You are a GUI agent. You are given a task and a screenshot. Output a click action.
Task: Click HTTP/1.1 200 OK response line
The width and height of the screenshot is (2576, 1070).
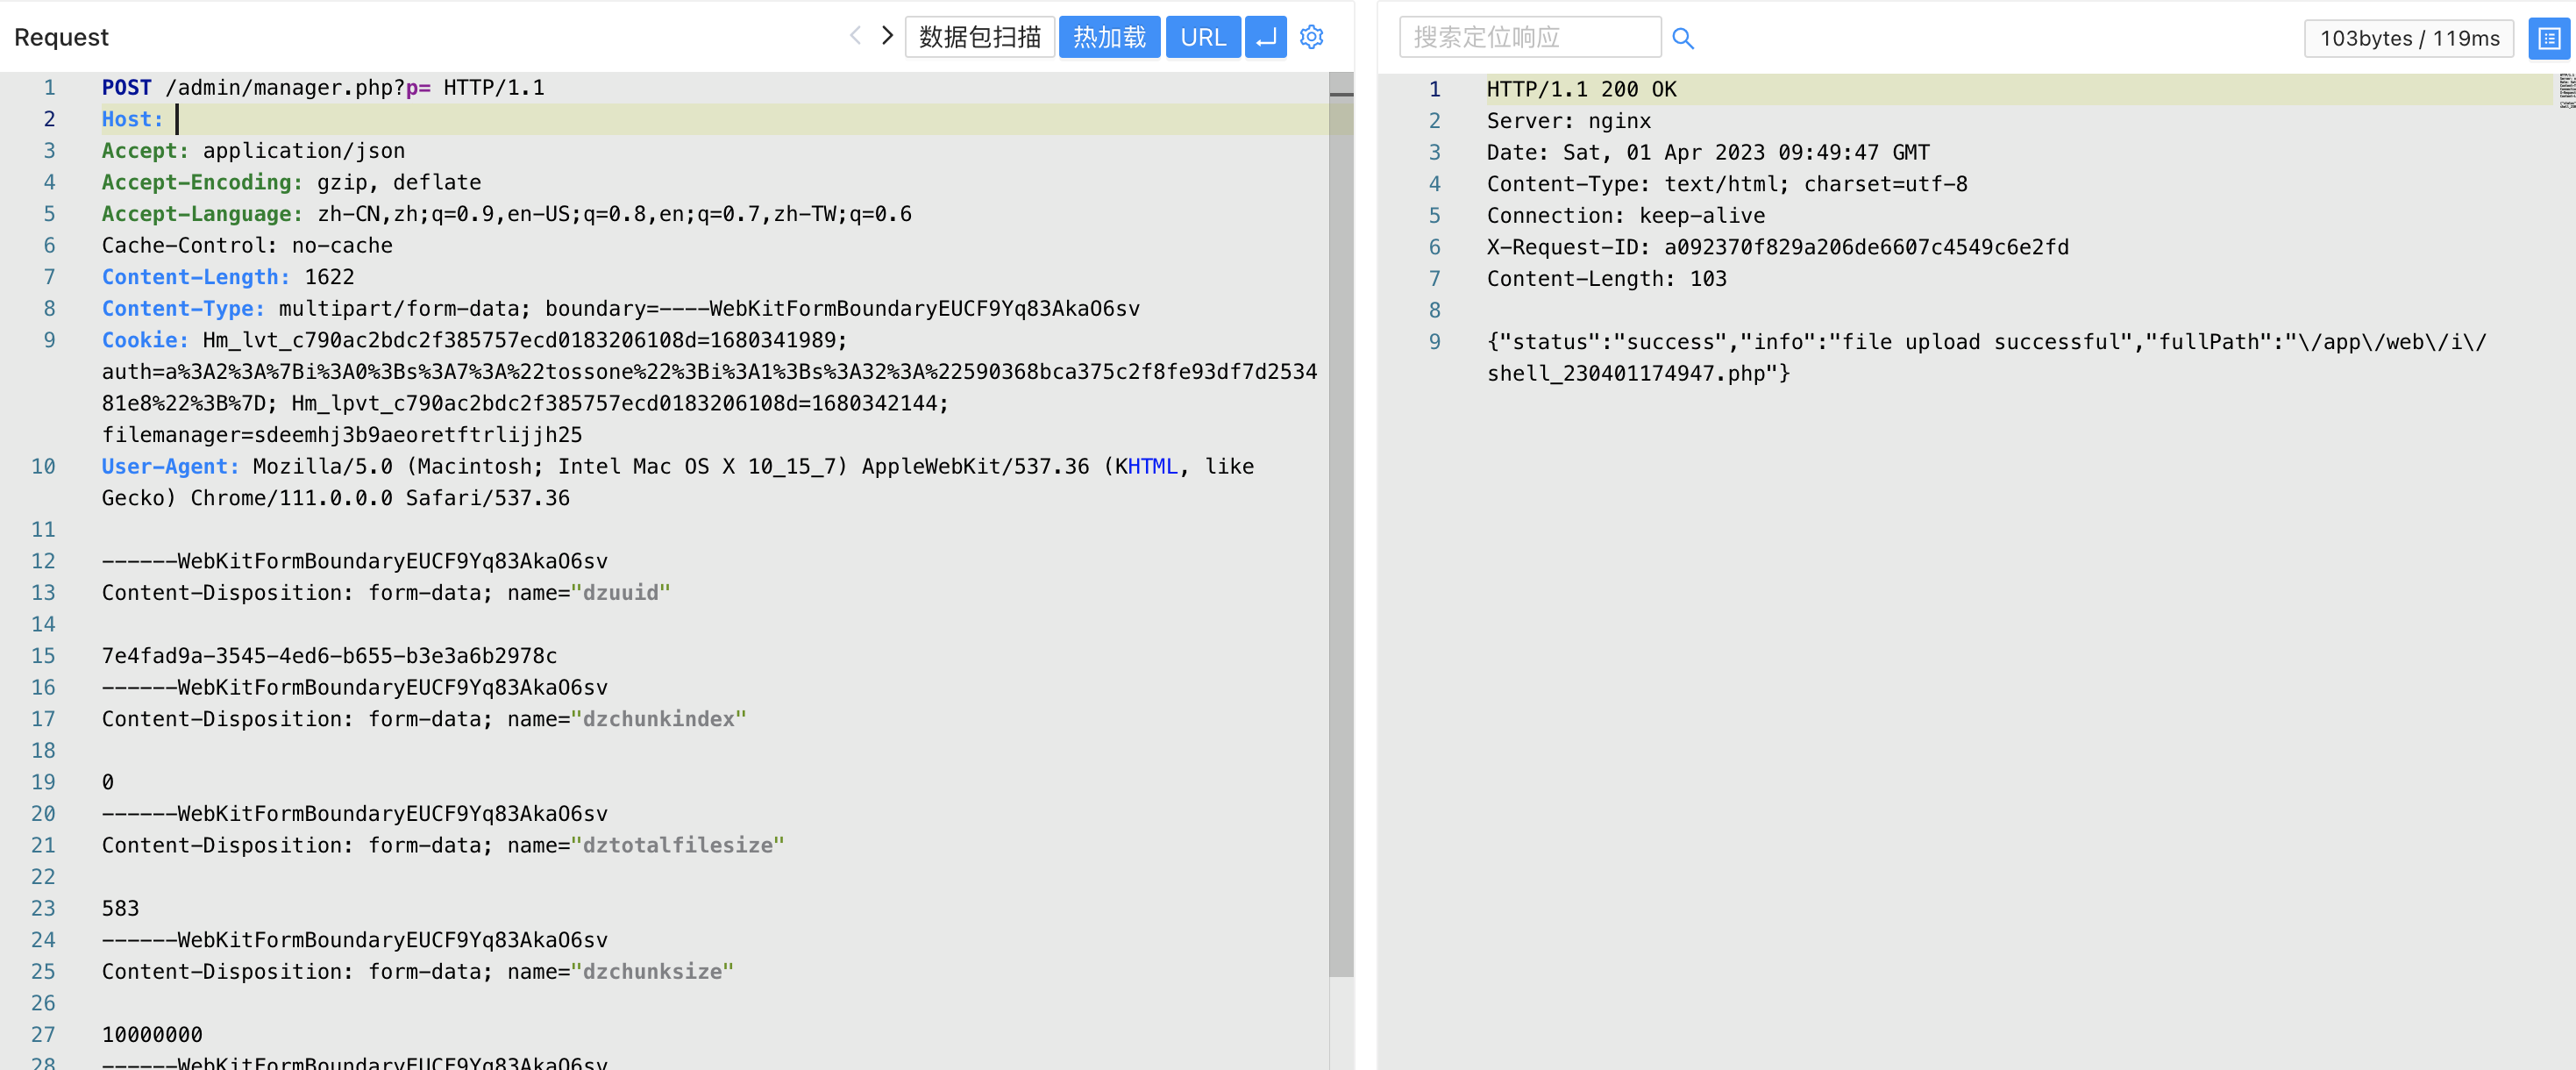pyautogui.click(x=1581, y=89)
